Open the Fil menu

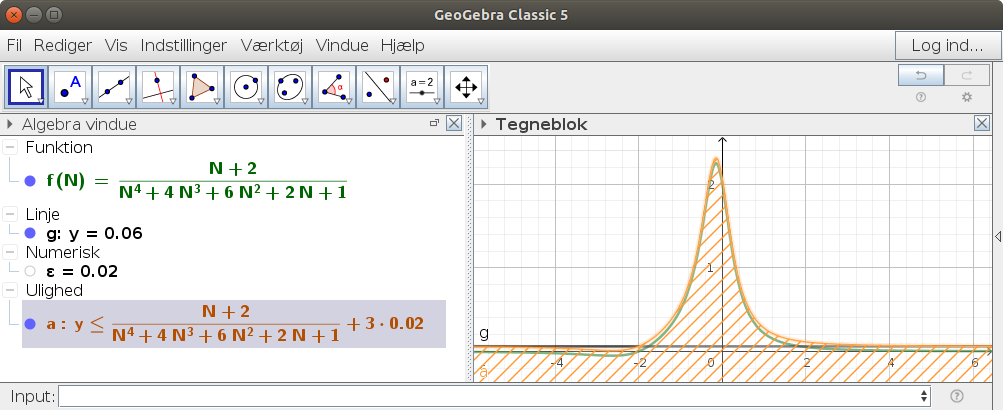pyautogui.click(x=14, y=45)
